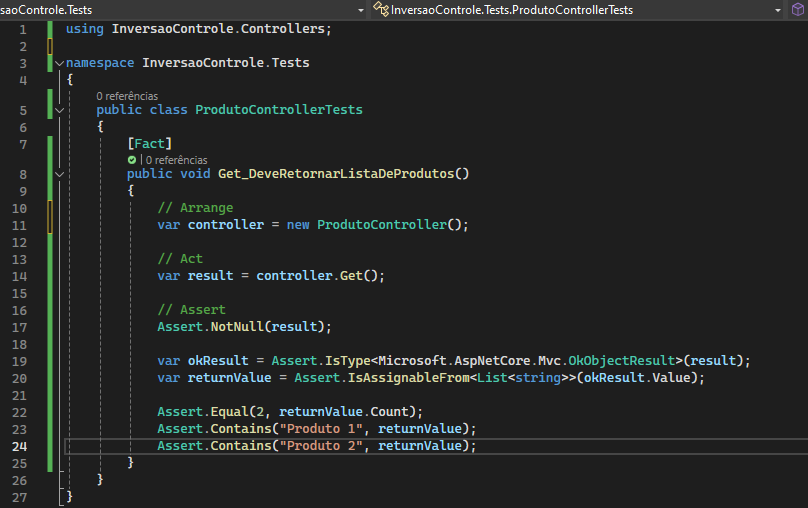The image size is (808, 508).
Task: Click the class icon beside ProdutoControllerTests dropdown
Action: 381,9
